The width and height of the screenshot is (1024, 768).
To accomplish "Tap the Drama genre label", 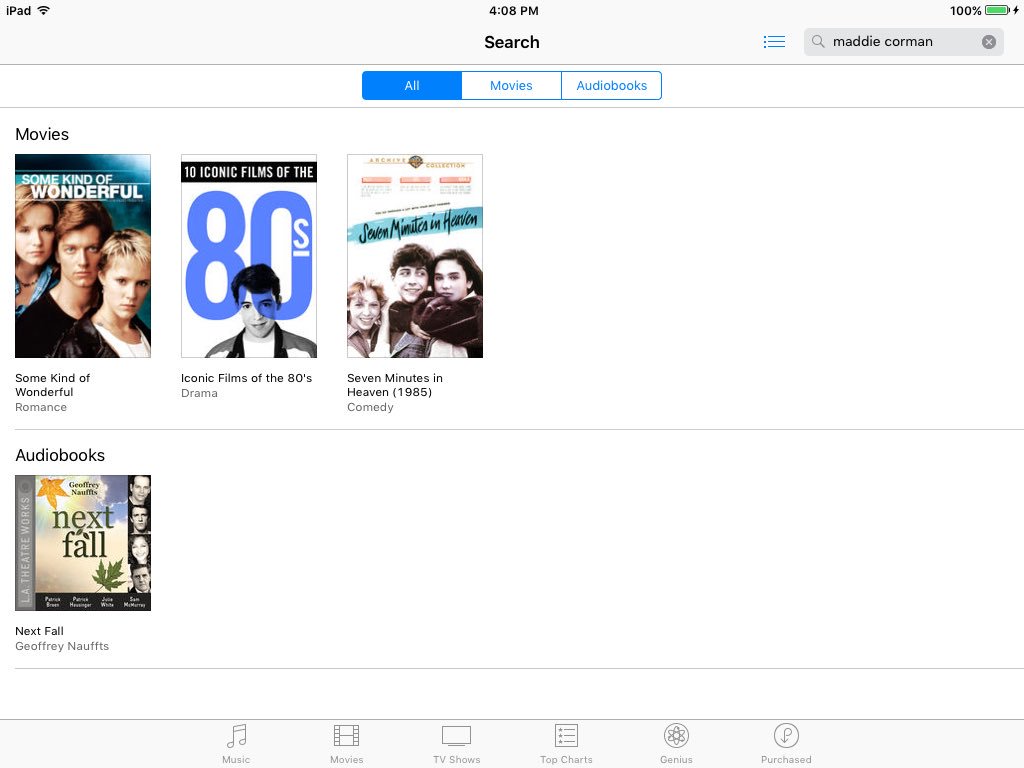I will click(199, 393).
